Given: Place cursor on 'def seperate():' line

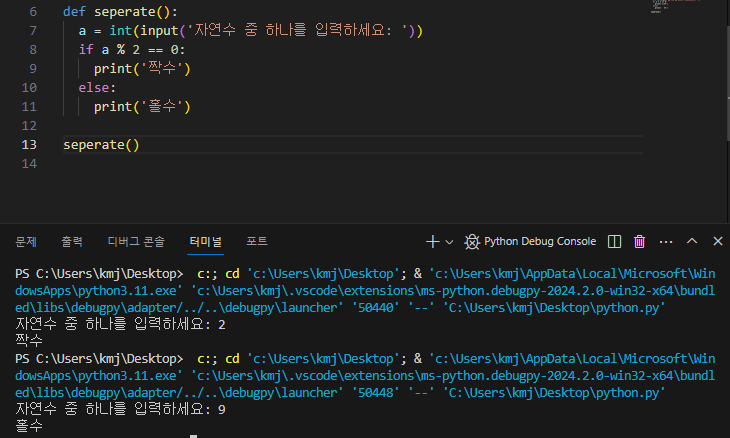Looking at the screenshot, I should pyautogui.click(x=120, y=12).
